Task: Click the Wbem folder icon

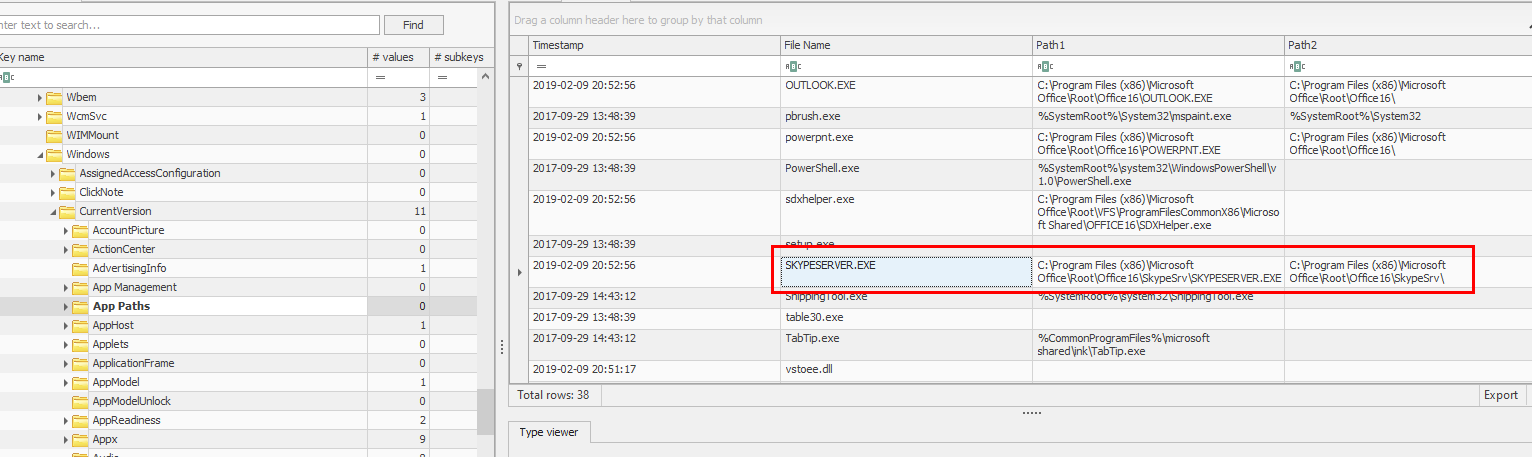Action: [x=54, y=97]
